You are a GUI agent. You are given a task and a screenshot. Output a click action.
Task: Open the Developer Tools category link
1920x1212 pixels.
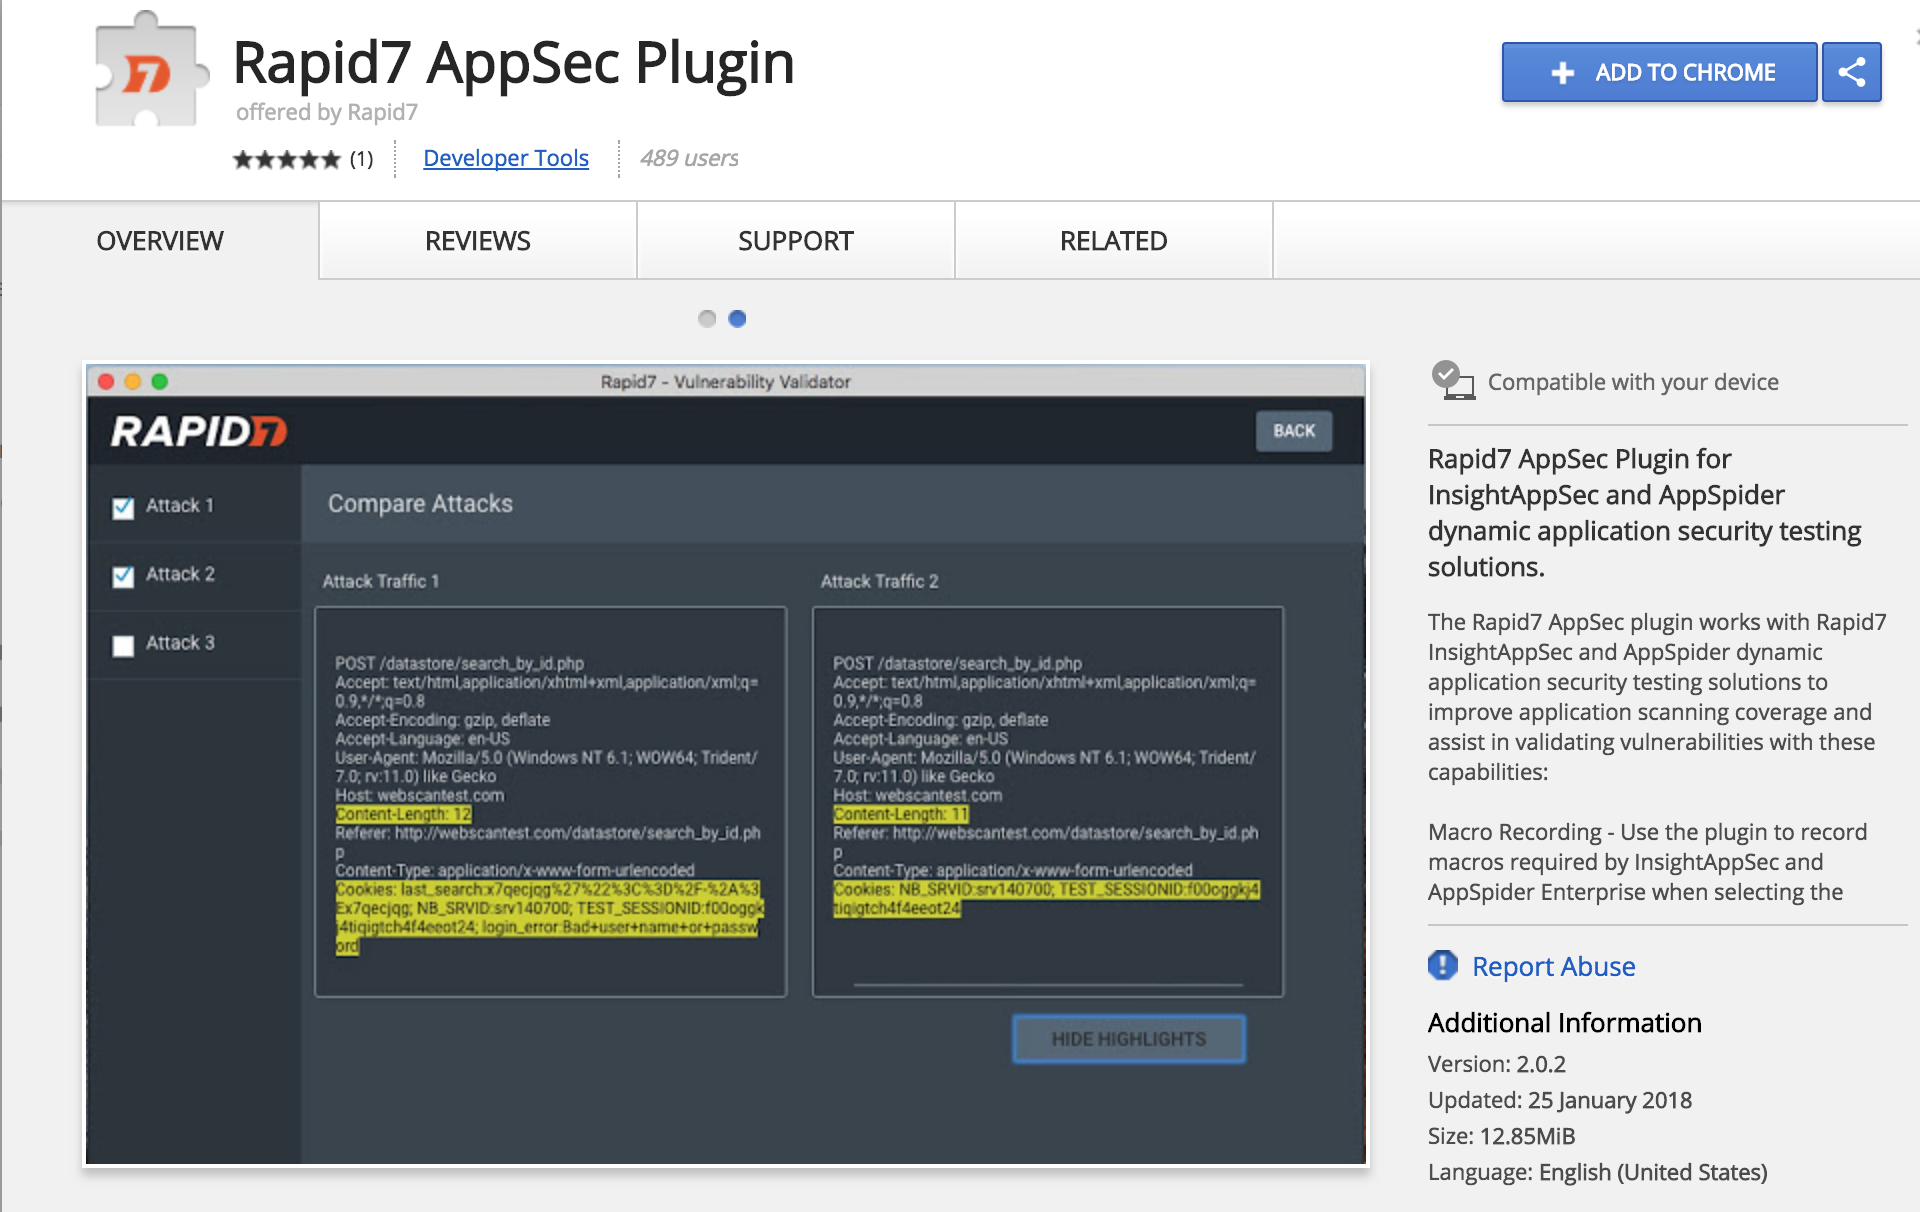(x=506, y=158)
